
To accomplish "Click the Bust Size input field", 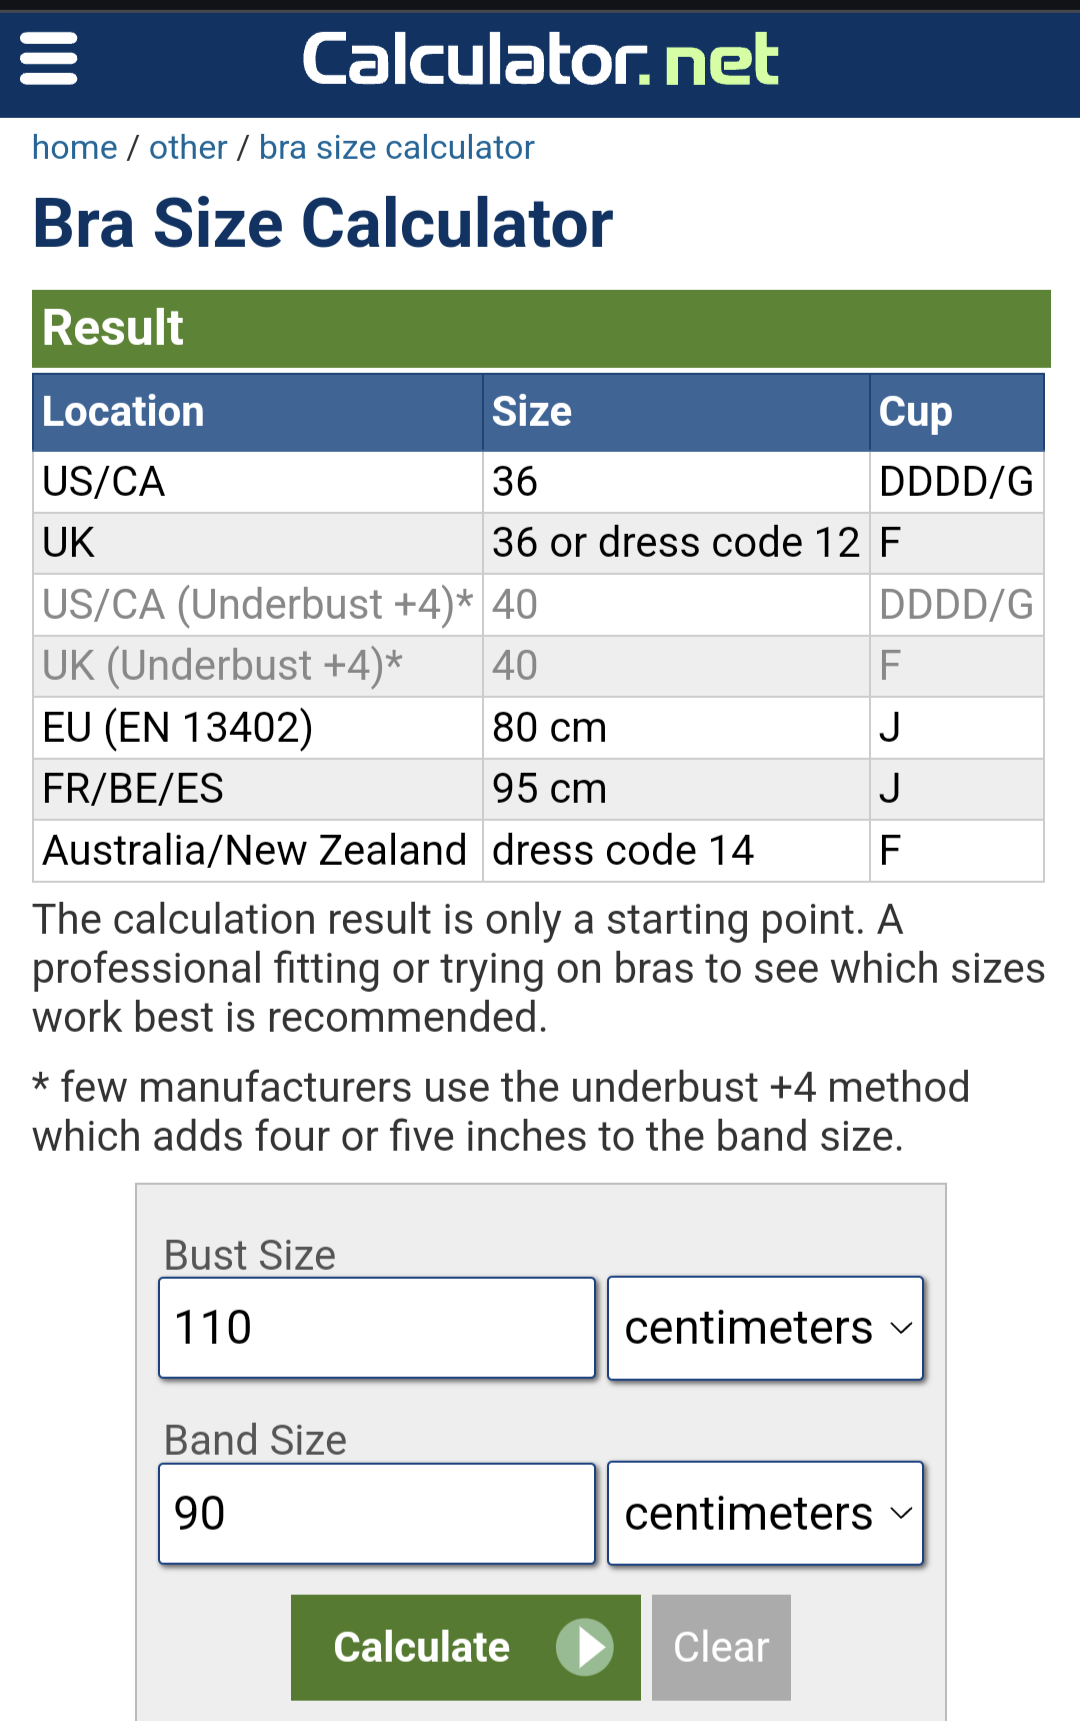I will coord(377,1328).
